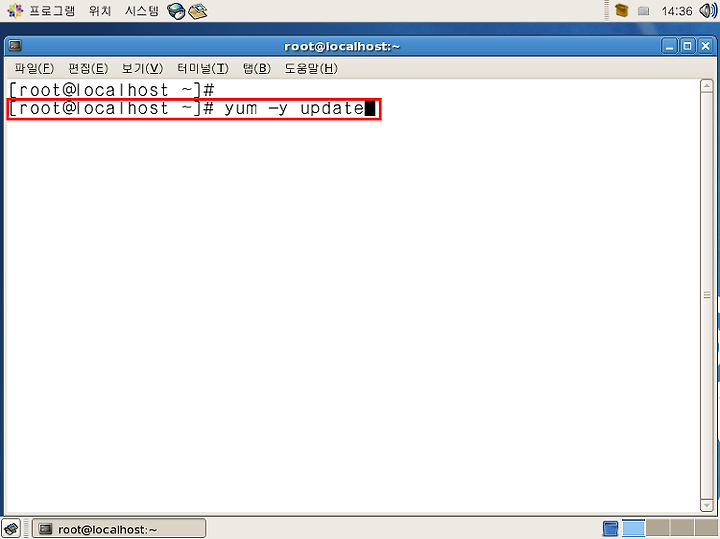Image resolution: width=720 pixels, height=539 pixels.
Task: Launch the email client panel icon
Action: point(198,11)
